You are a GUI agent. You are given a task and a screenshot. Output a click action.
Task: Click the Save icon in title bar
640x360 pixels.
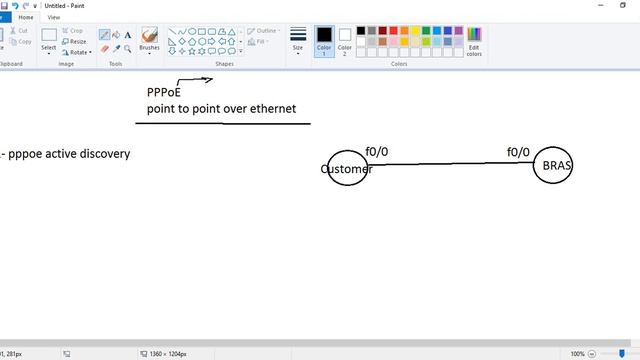pos(4,6)
